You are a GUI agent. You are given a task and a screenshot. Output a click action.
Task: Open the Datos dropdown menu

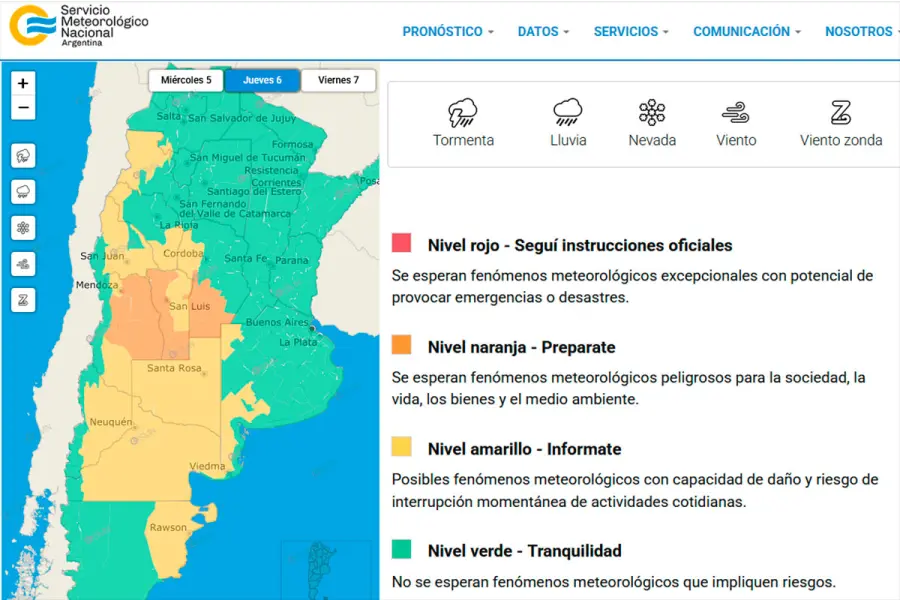coord(543,32)
